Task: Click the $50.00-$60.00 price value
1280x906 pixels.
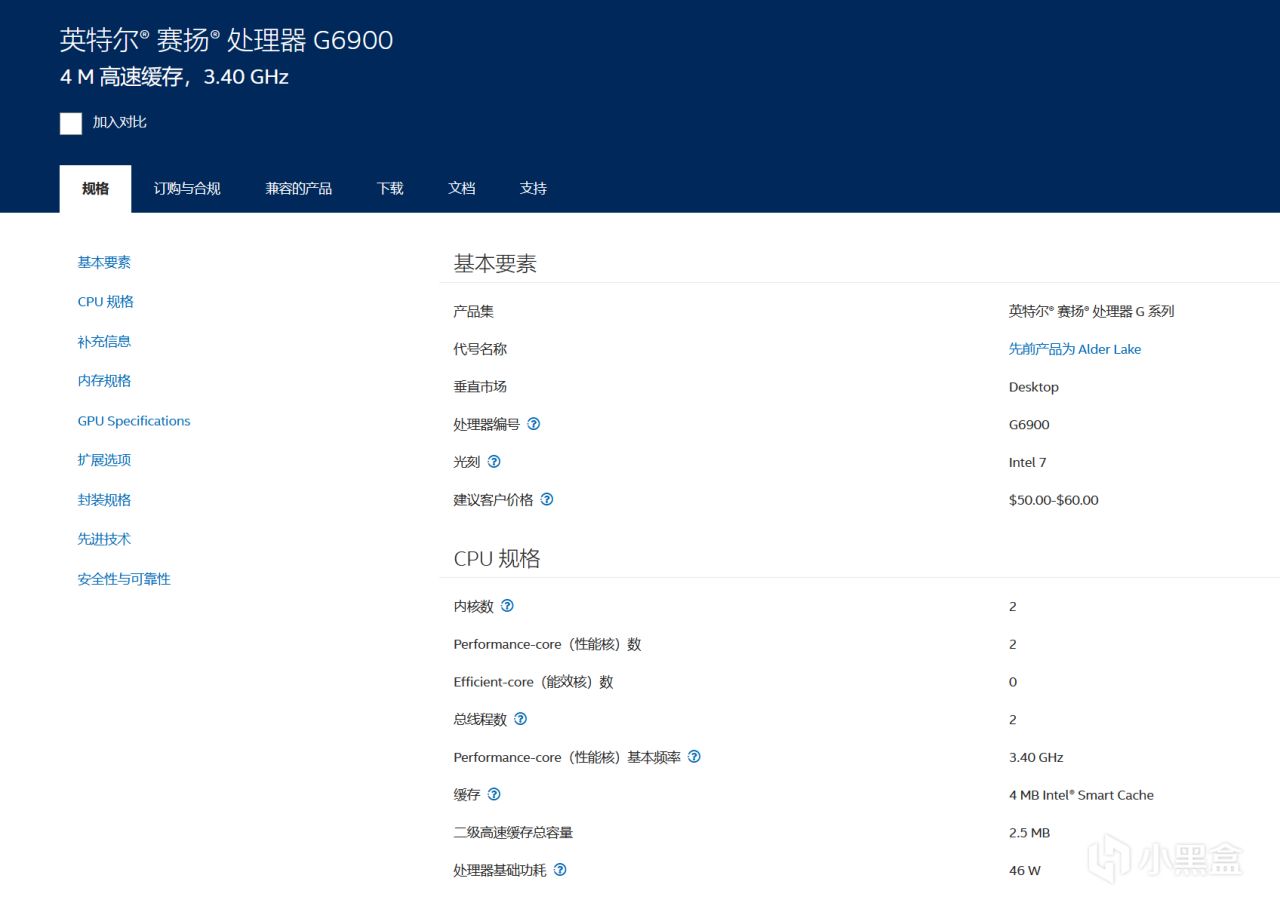Action: (1054, 500)
